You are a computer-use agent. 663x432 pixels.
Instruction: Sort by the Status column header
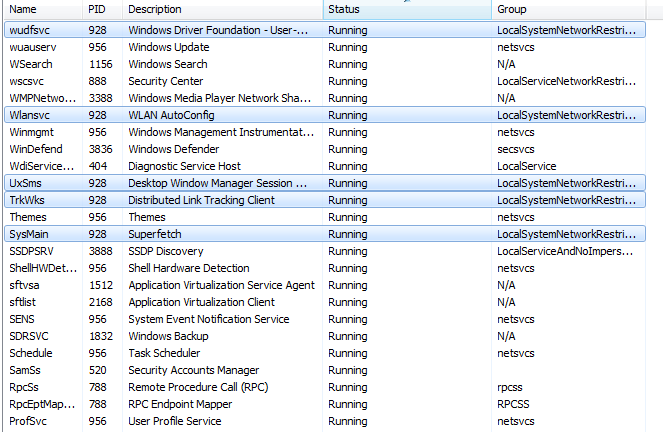coord(407,9)
